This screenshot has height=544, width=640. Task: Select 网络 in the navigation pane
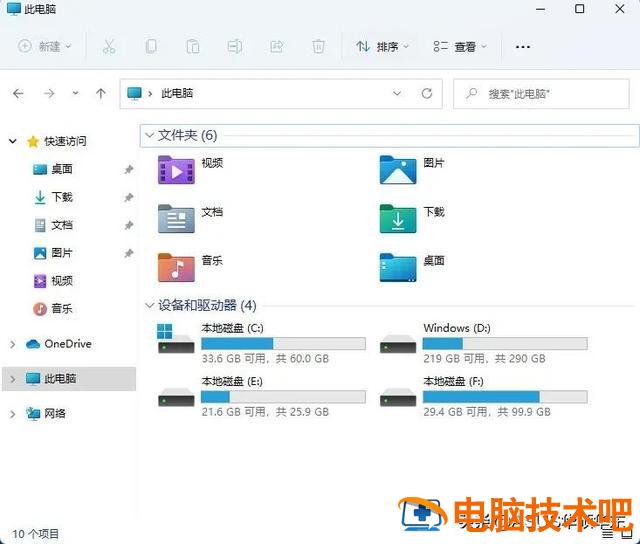[x=55, y=413]
